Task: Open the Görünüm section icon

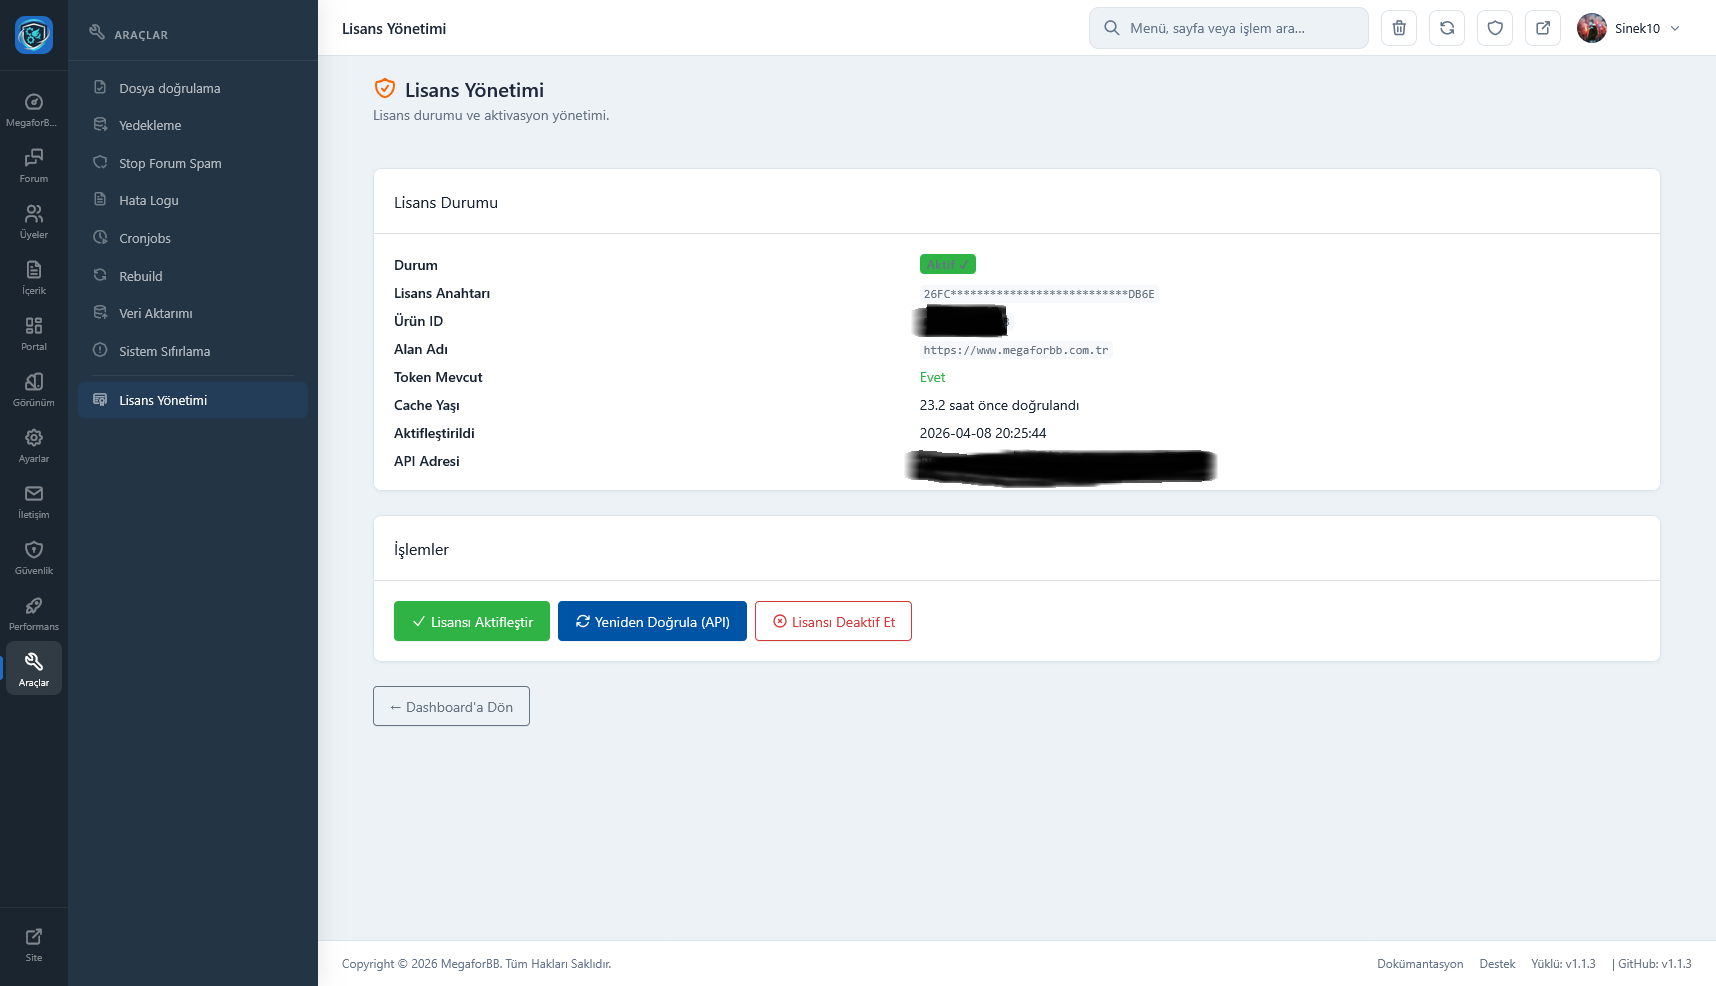Action: coord(34,389)
